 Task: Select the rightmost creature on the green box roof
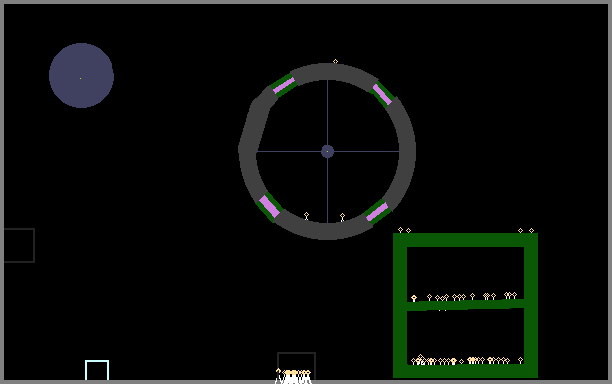(531, 231)
